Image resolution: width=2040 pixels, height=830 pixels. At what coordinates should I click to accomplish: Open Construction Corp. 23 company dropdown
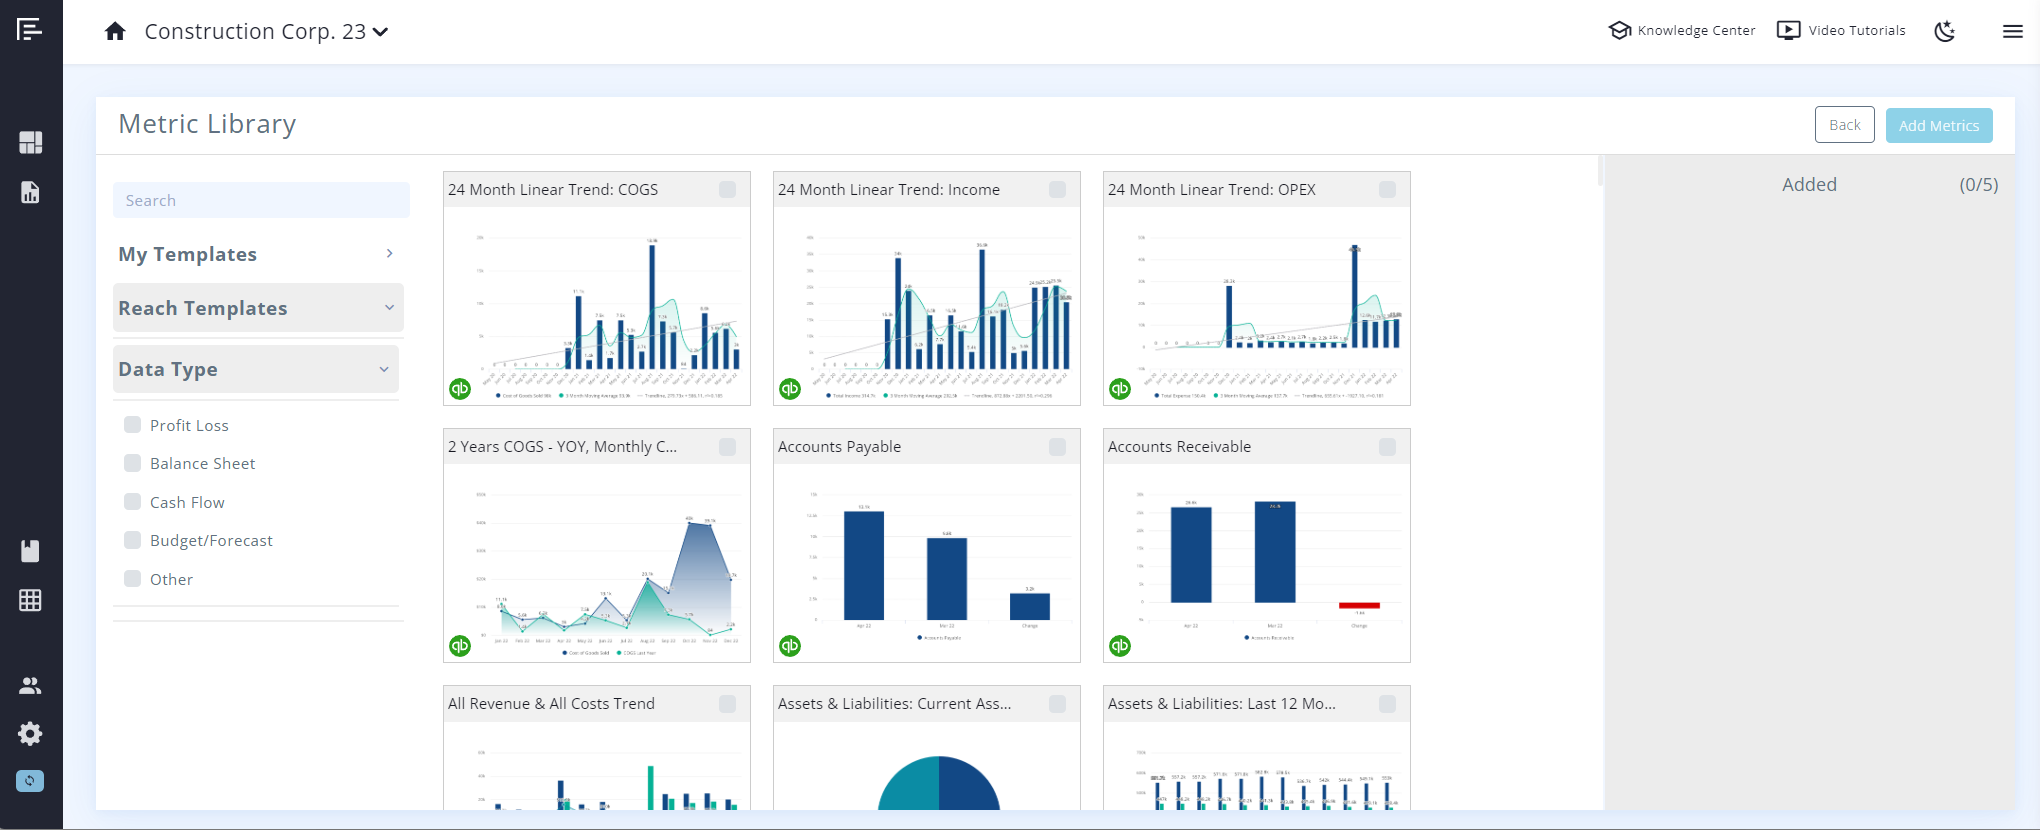click(x=266, y=31)
